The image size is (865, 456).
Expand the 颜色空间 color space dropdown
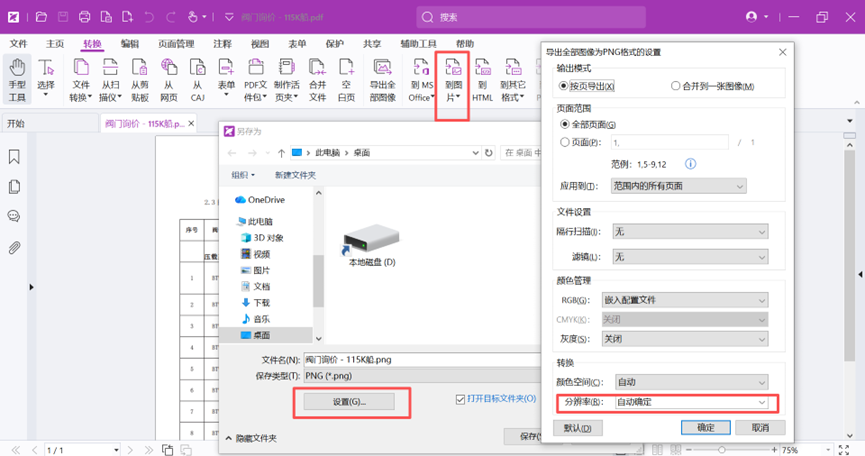pos(690,382)
